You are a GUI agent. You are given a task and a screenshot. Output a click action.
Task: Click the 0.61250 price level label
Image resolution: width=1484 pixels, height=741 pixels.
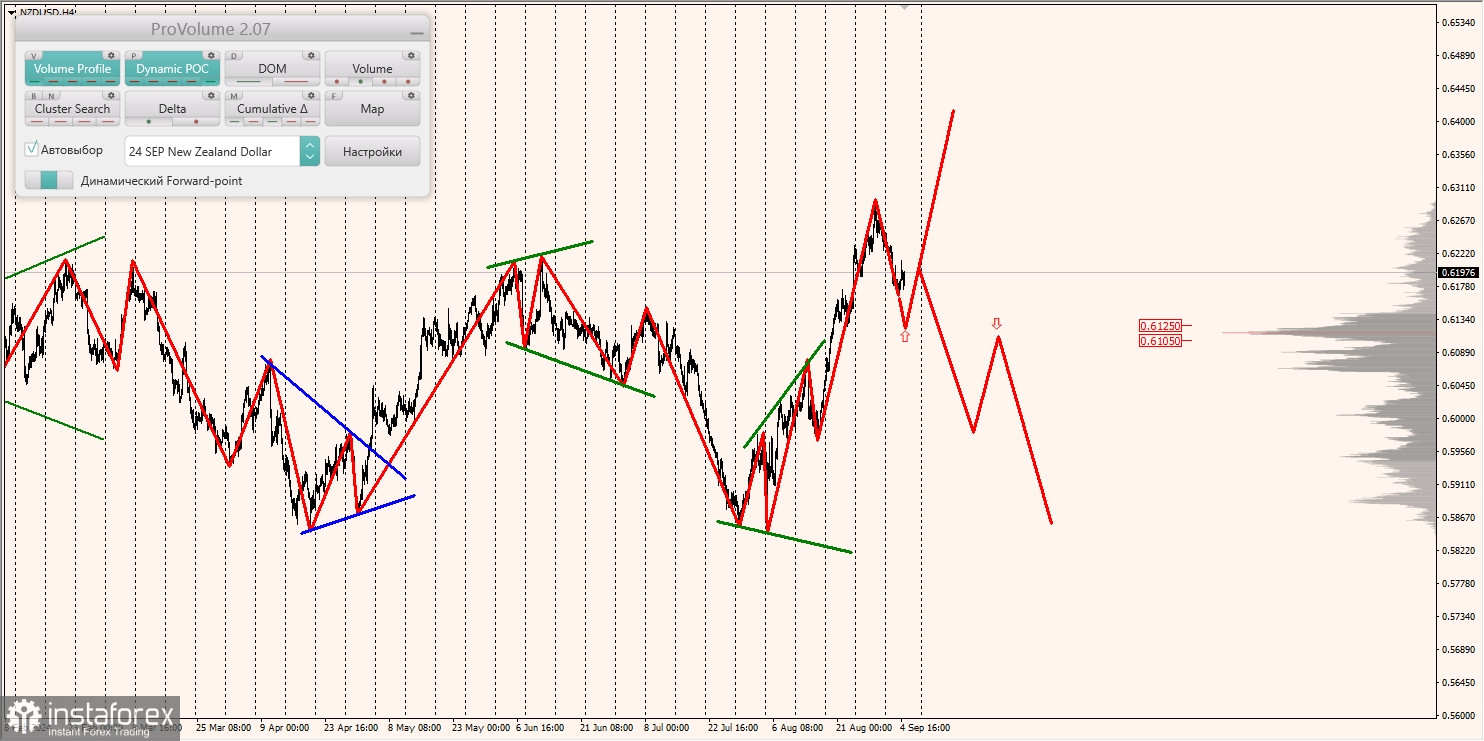coord(1161,326)
